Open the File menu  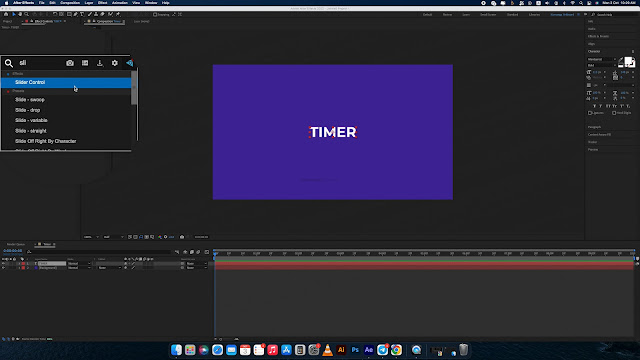pyautogui.click(x=42, y=3)
